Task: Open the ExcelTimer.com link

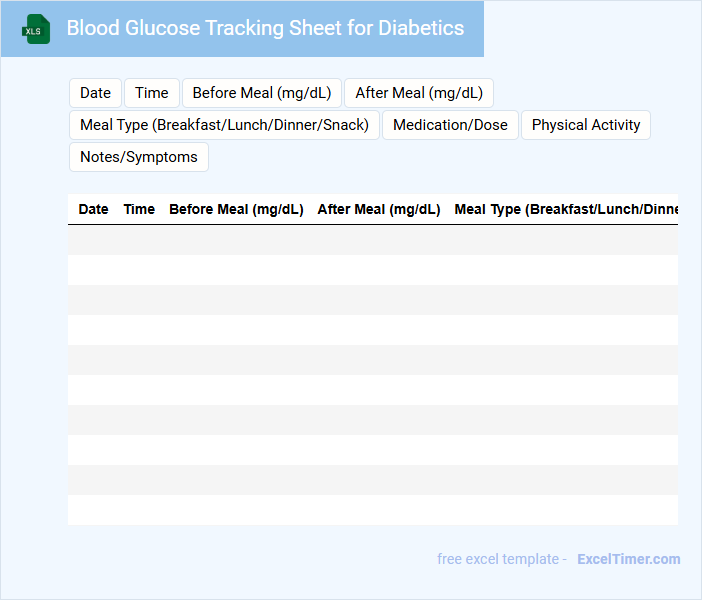Action: pos(628,559)
